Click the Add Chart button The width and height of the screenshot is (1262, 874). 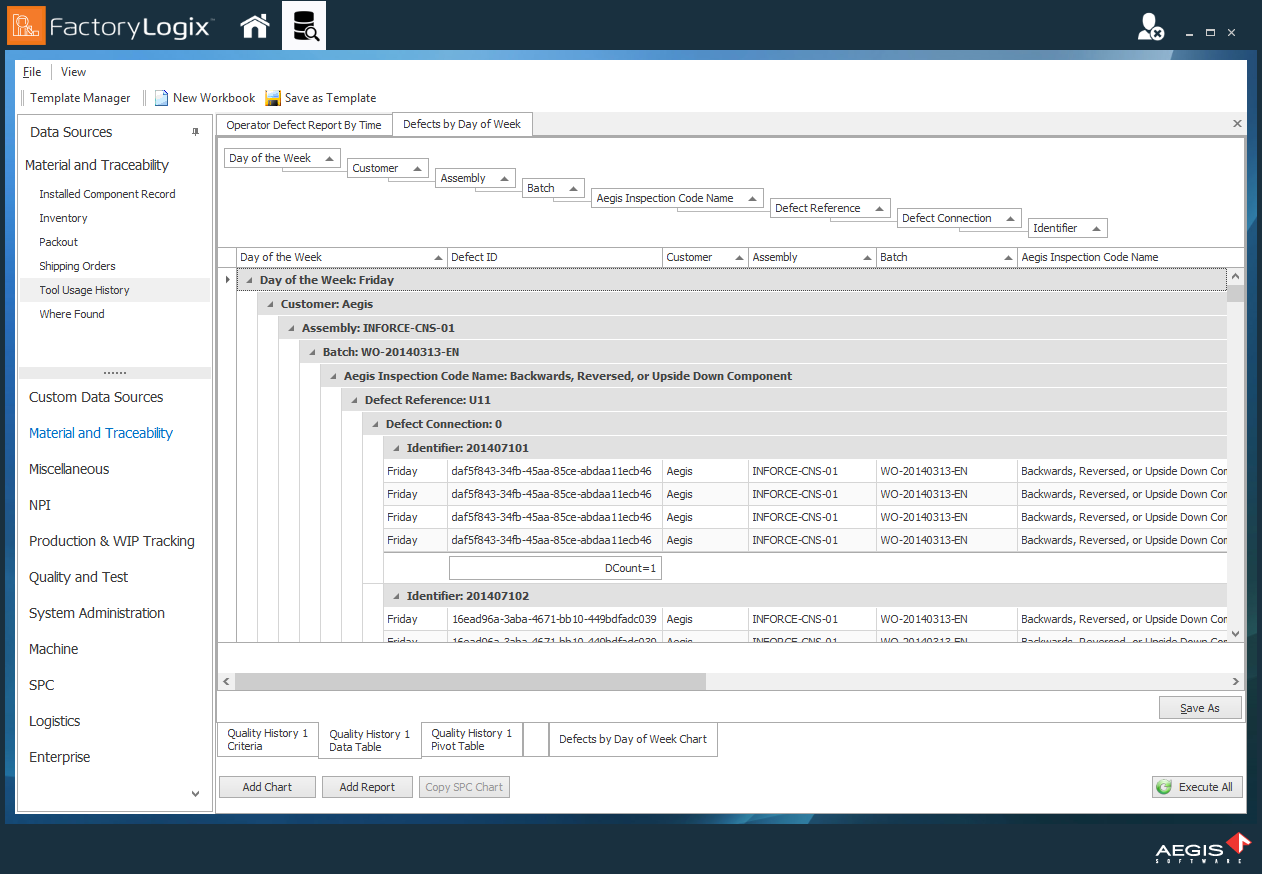point(267,787)
